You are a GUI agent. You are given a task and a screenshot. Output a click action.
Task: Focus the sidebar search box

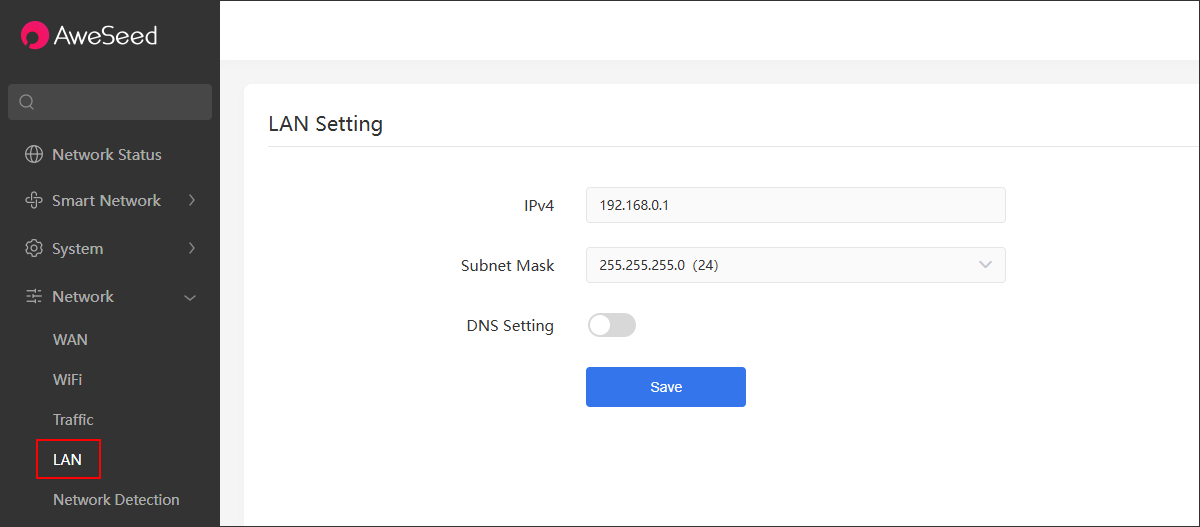click(x=110, y=102)
